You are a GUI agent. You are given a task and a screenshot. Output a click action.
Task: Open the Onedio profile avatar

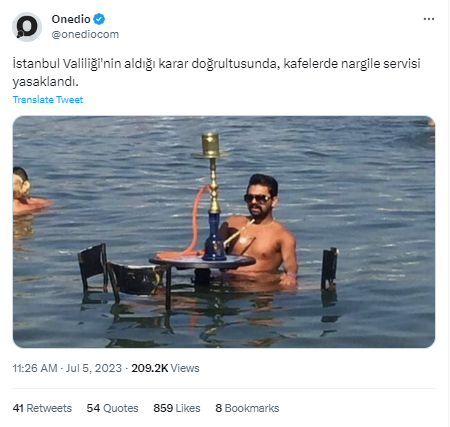tap(27, 27)
